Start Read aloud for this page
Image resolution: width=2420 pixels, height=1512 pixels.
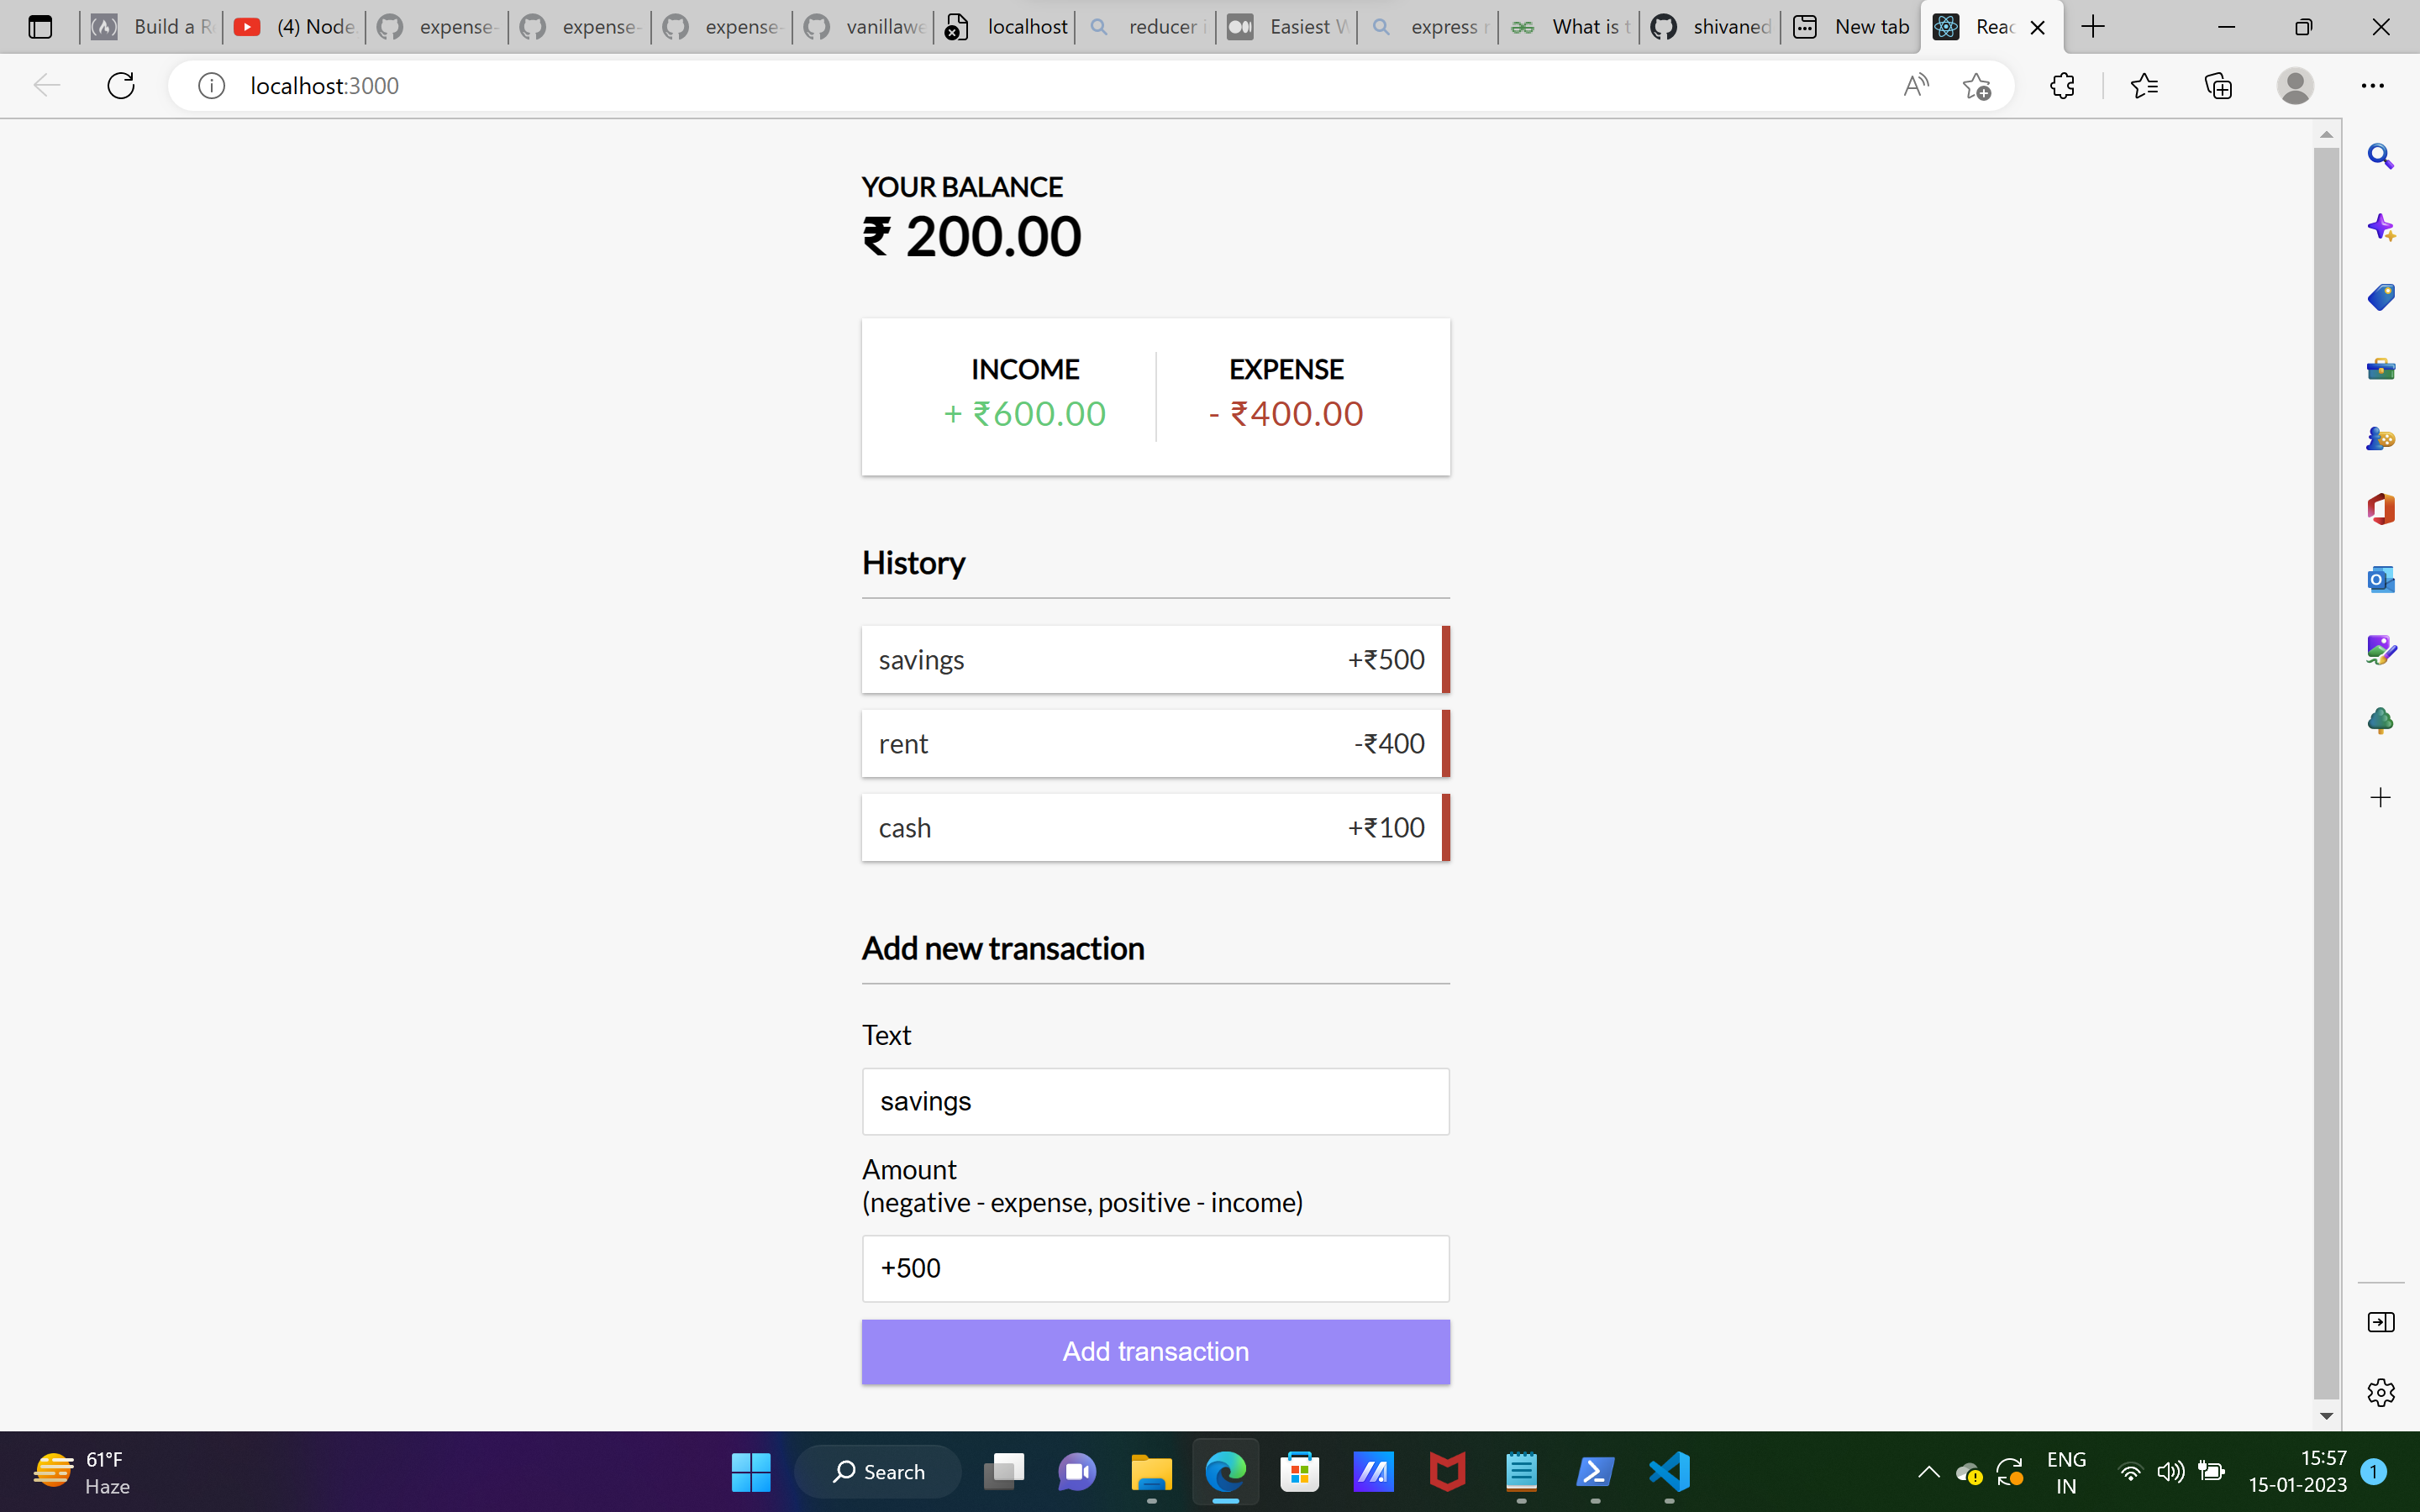point(1915,86)
